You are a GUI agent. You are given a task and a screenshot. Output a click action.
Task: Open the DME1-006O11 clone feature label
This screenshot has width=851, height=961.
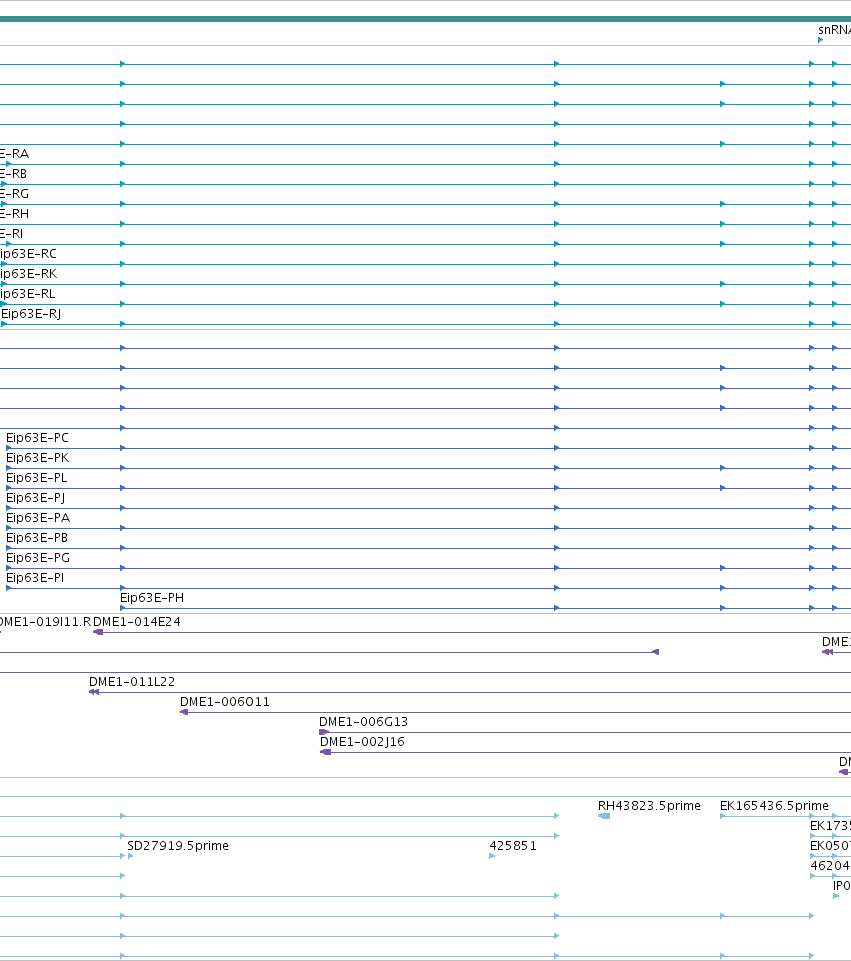pyautogui.click(x=225, y=702)
